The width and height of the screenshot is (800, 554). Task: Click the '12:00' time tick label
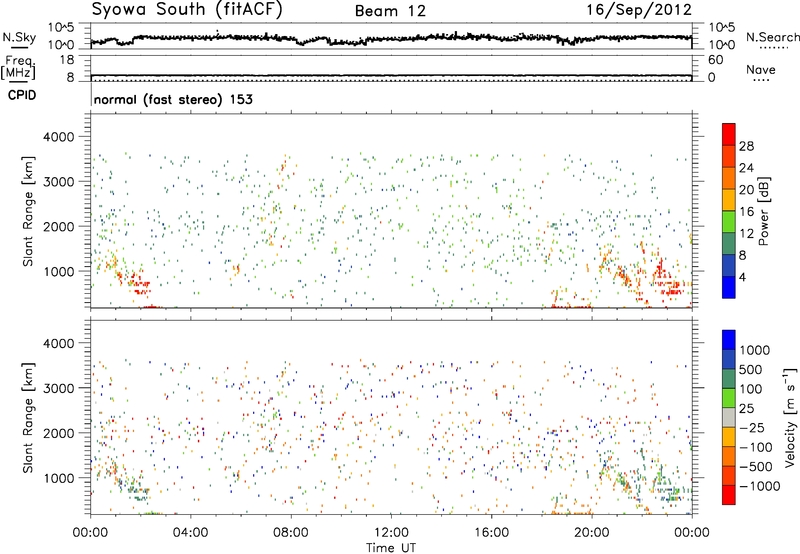pyautogui.click(x=391, y=533)
